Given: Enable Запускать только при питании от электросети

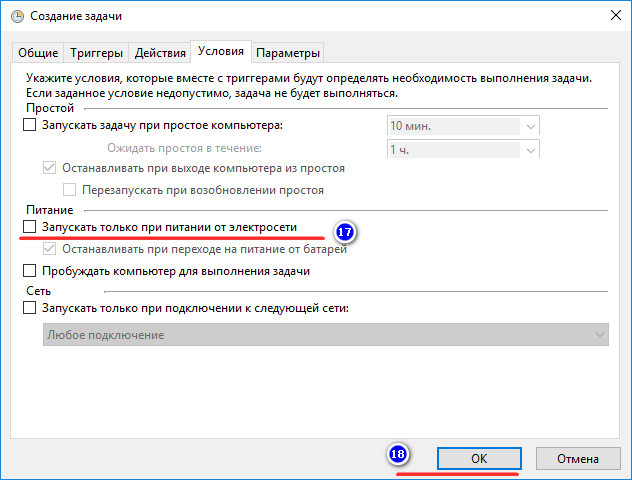Looking at the screenshot, I should tap(29, 228).
